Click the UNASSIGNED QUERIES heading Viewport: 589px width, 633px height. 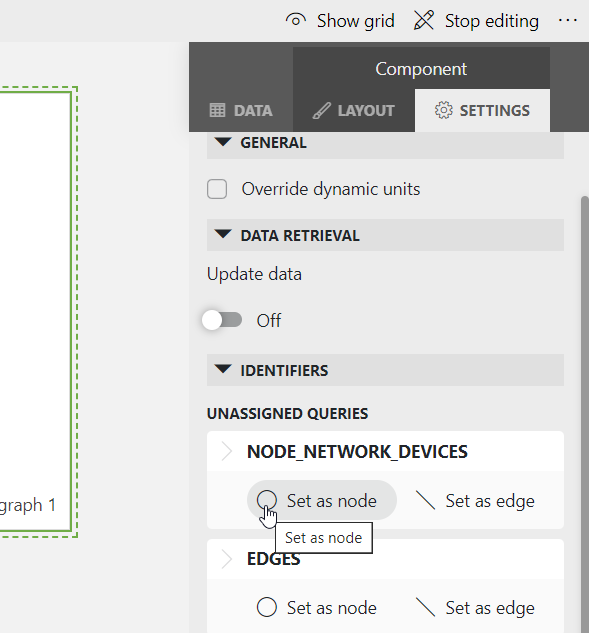point(287,413)
